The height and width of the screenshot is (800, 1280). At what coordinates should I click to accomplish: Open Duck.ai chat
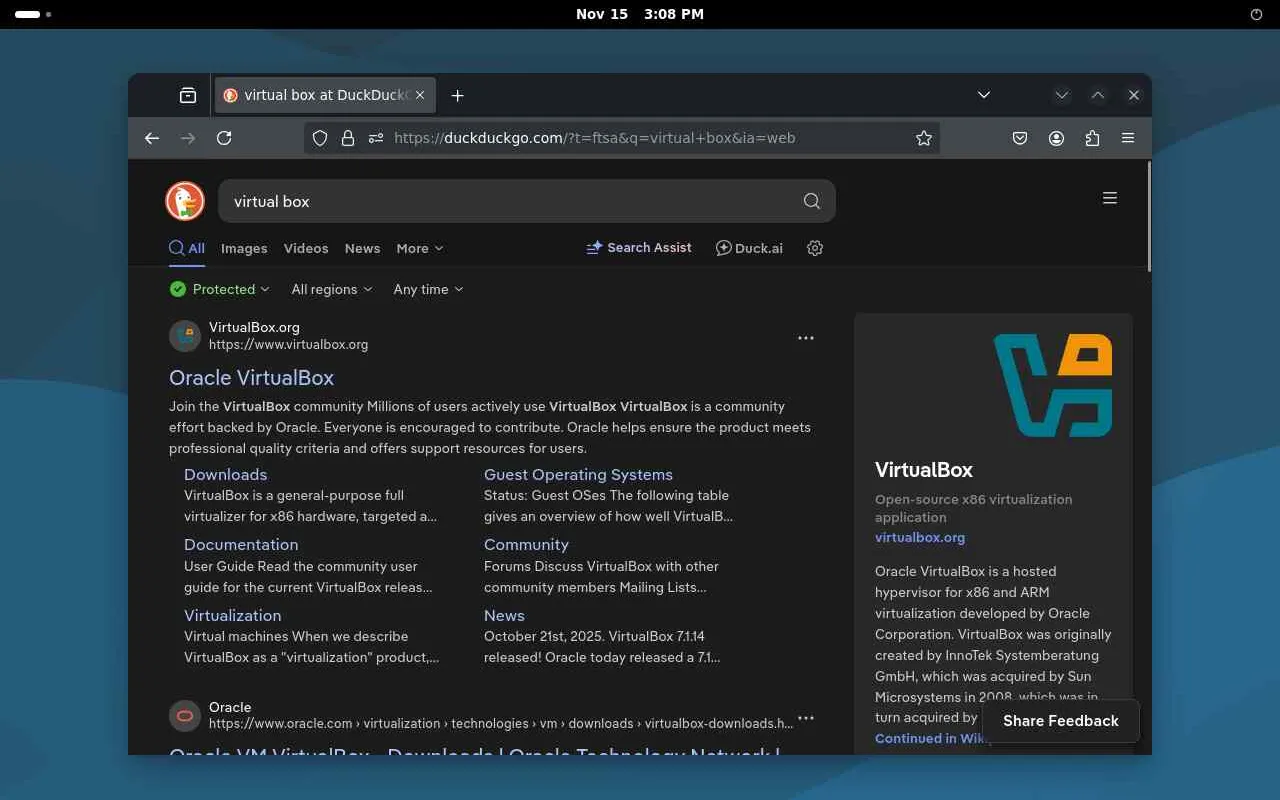(749, 248)
